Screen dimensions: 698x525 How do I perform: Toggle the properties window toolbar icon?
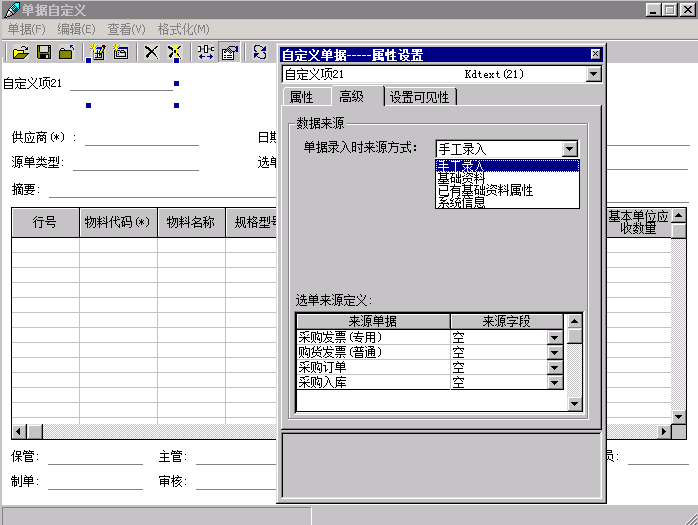(x=230, y=52)
